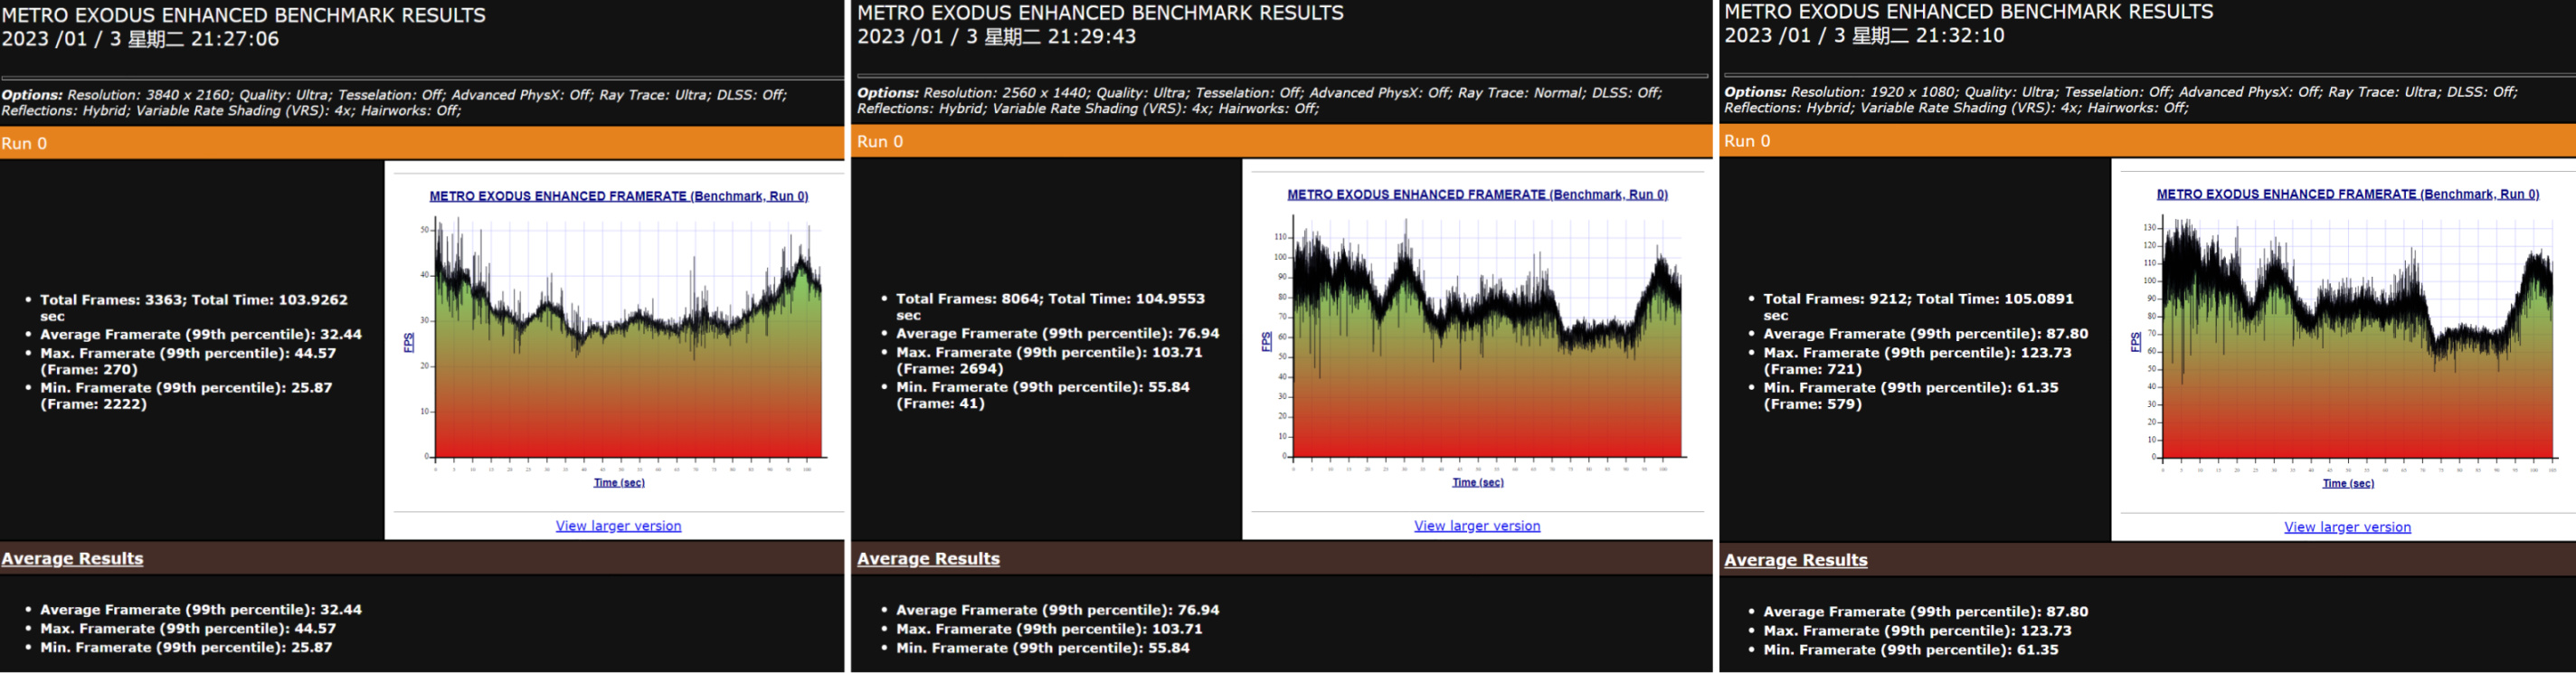Click the Total Frames: 9212 line

coord(1918,307)
